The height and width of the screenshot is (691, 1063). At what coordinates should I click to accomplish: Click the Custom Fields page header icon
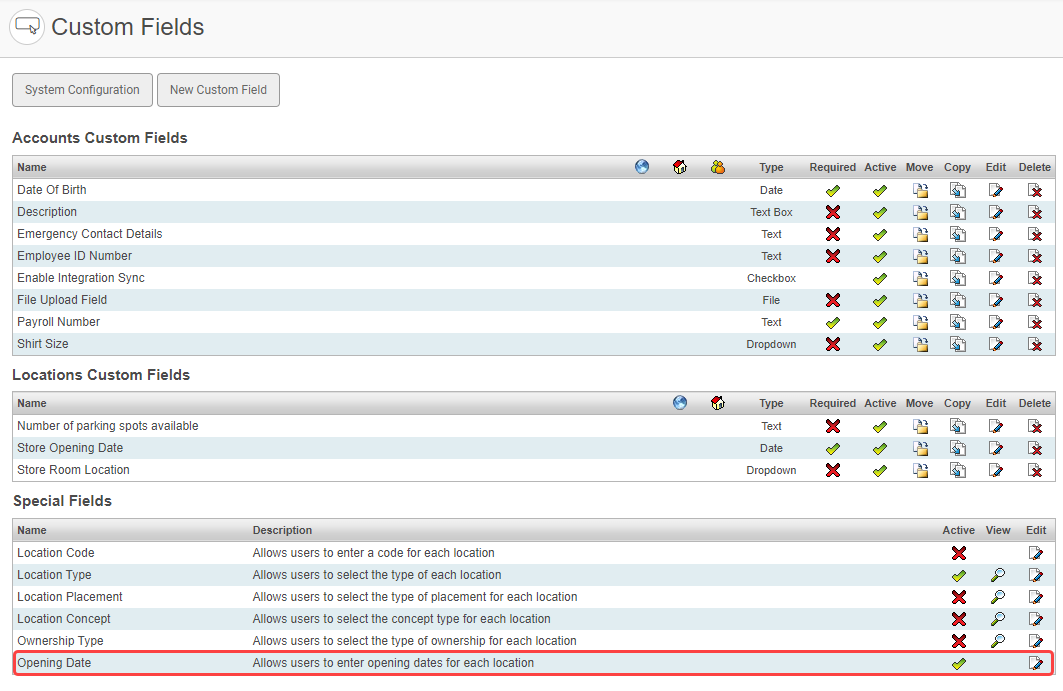(27, 27)
